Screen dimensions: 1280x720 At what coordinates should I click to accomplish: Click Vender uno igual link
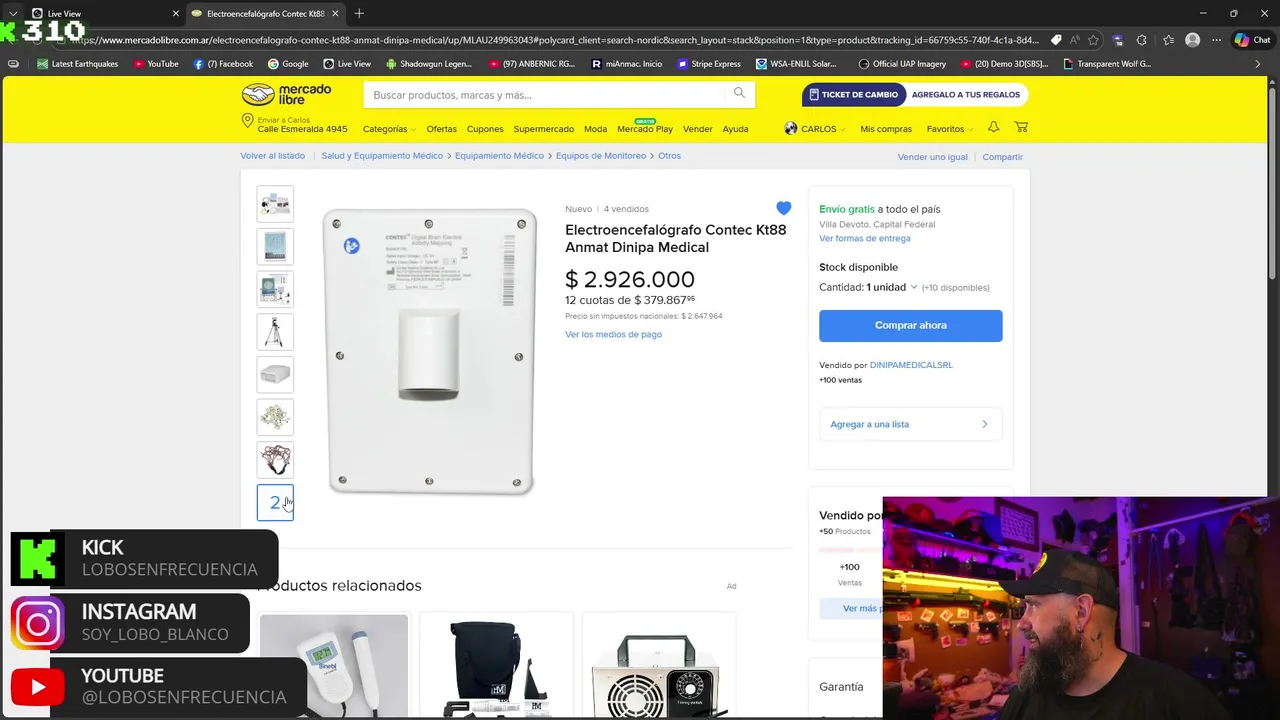pyautogui.click(x=932, y=157)
